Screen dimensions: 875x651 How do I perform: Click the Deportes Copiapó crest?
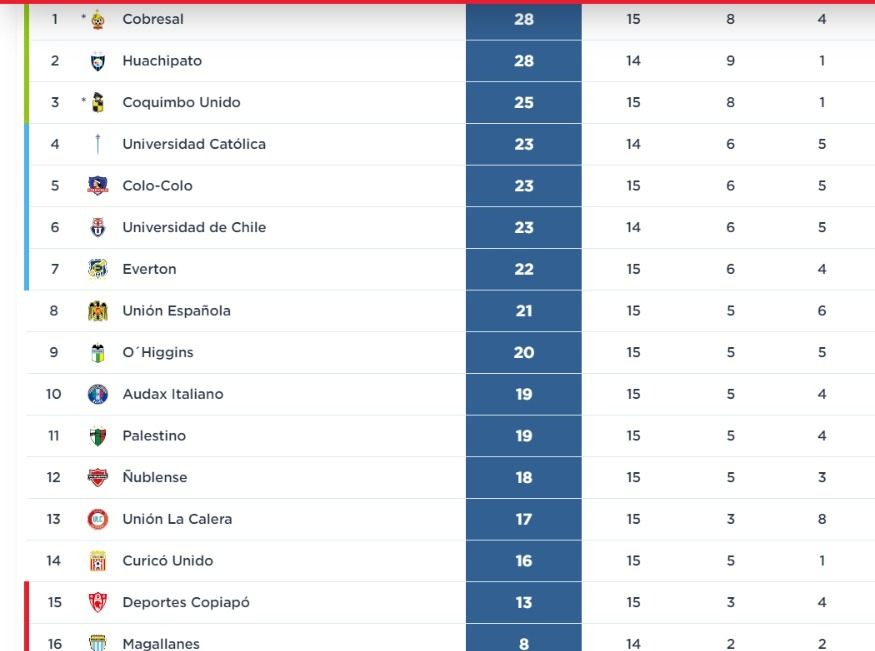point(98,602)
